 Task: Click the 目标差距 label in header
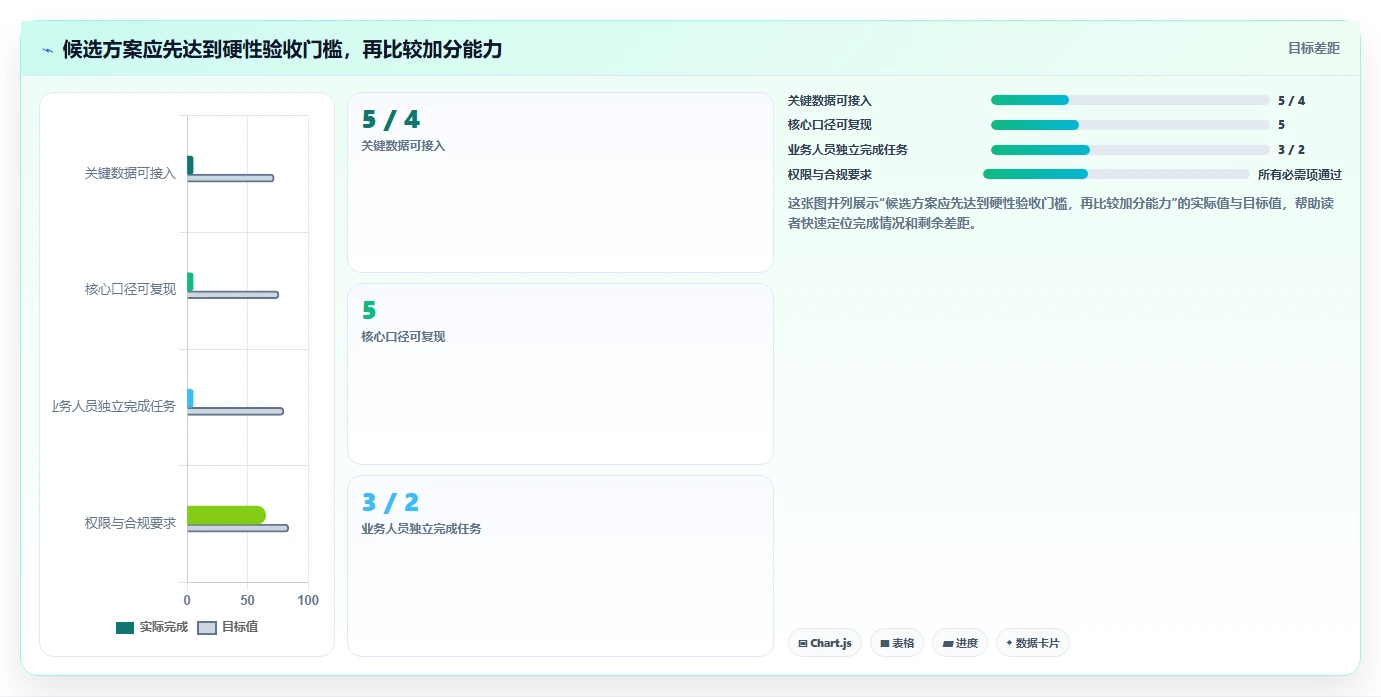1313,48
